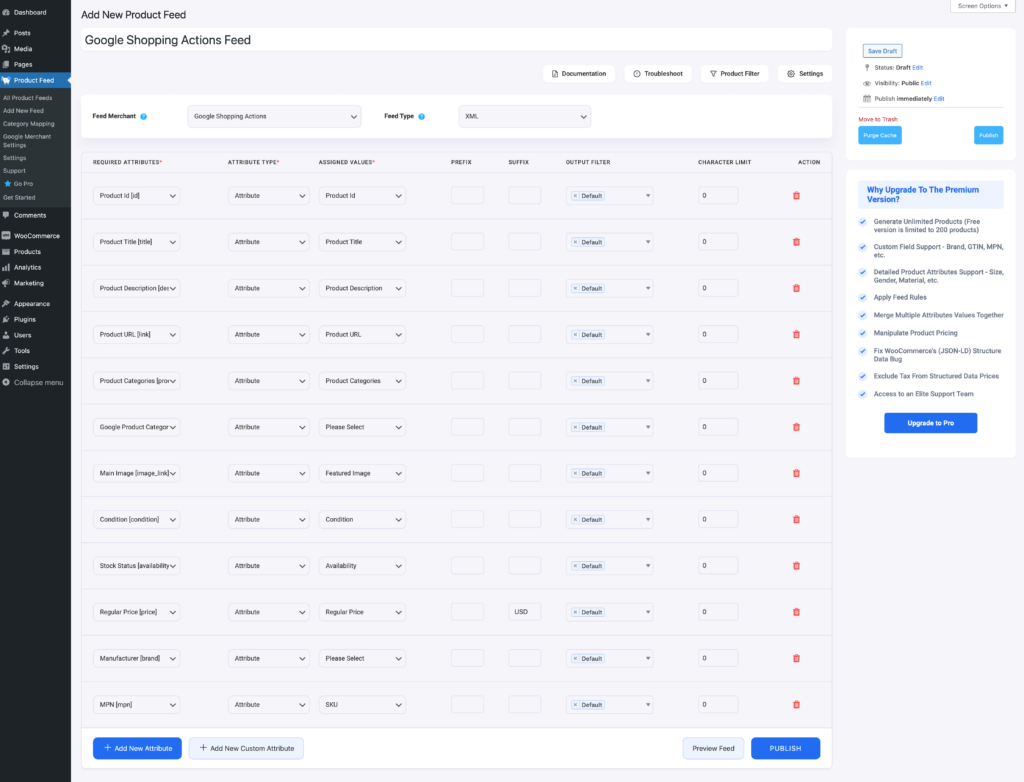Open the SKU assigned value dropdown
The height and width of the screenshot is (782, 1024).
point(362,705)
